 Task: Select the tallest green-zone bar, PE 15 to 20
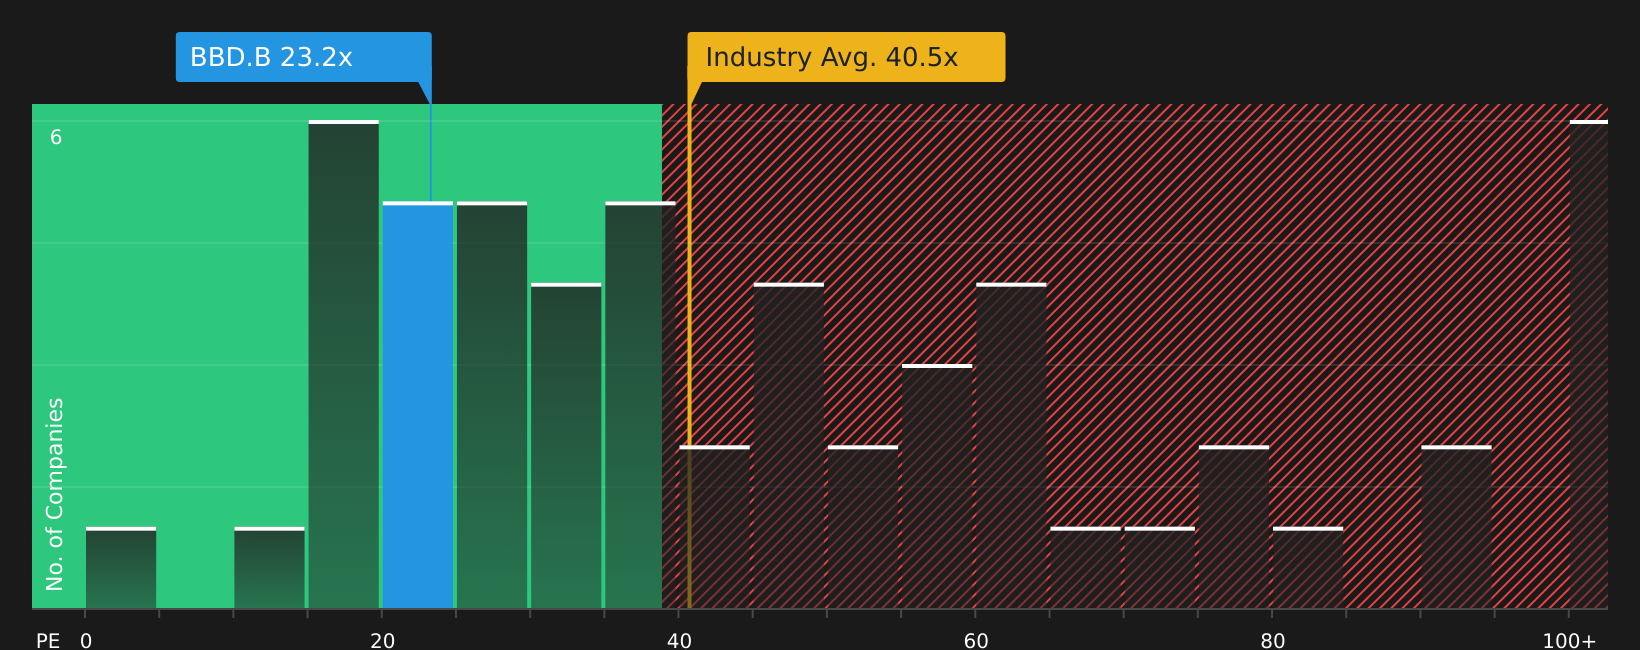344,364
